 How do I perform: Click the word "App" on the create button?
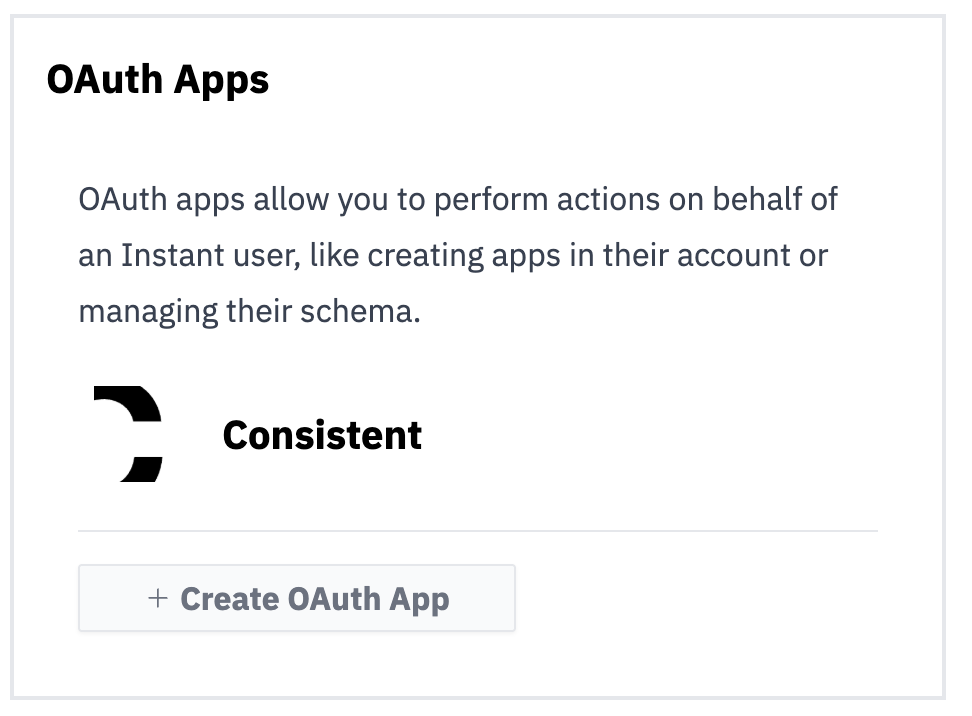pyautogui.click(x=420, y=599)
